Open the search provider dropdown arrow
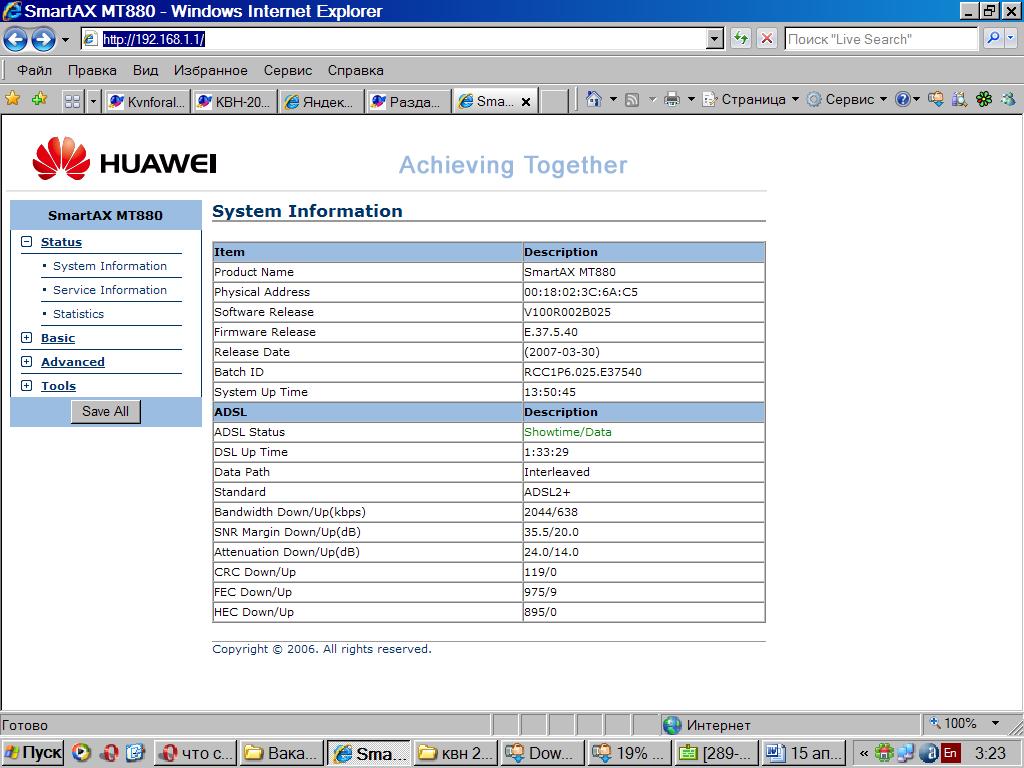 tap(1011, 39)
